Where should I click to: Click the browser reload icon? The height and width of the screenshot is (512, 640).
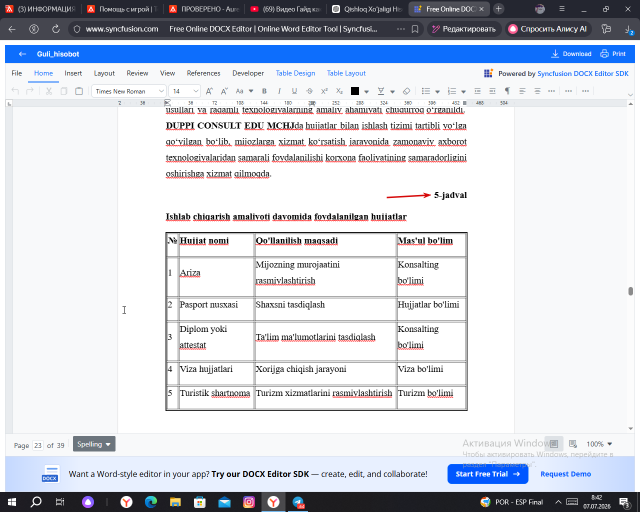(56, 29)
